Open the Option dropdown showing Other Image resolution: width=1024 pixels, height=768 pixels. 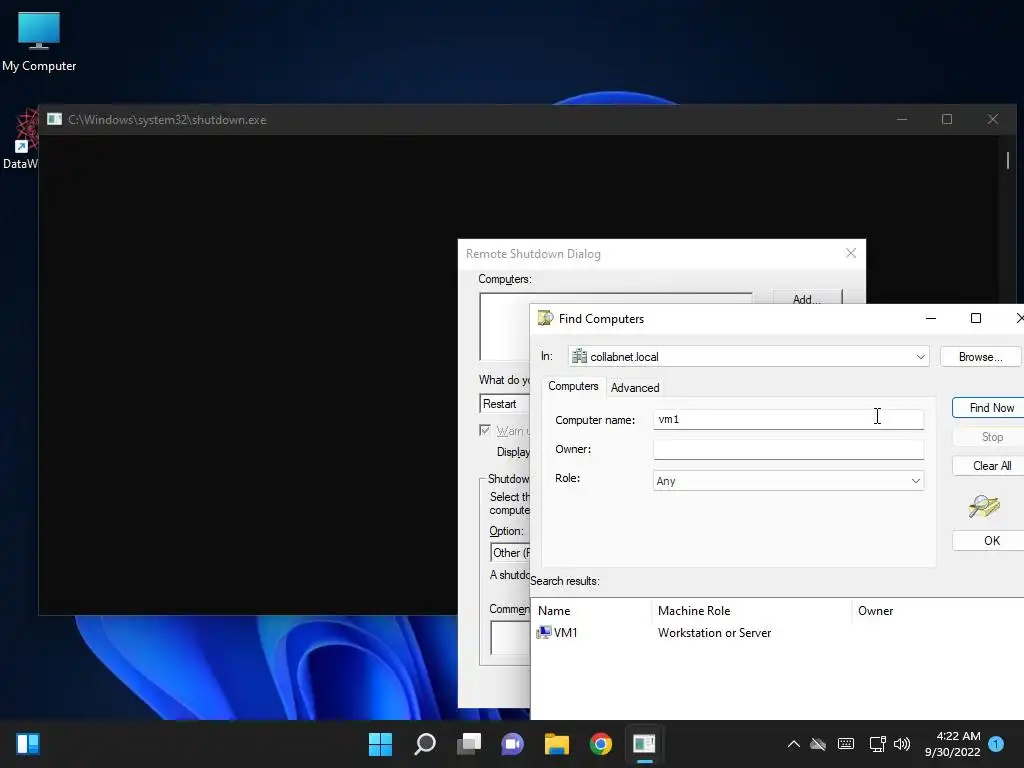[510, 552]
